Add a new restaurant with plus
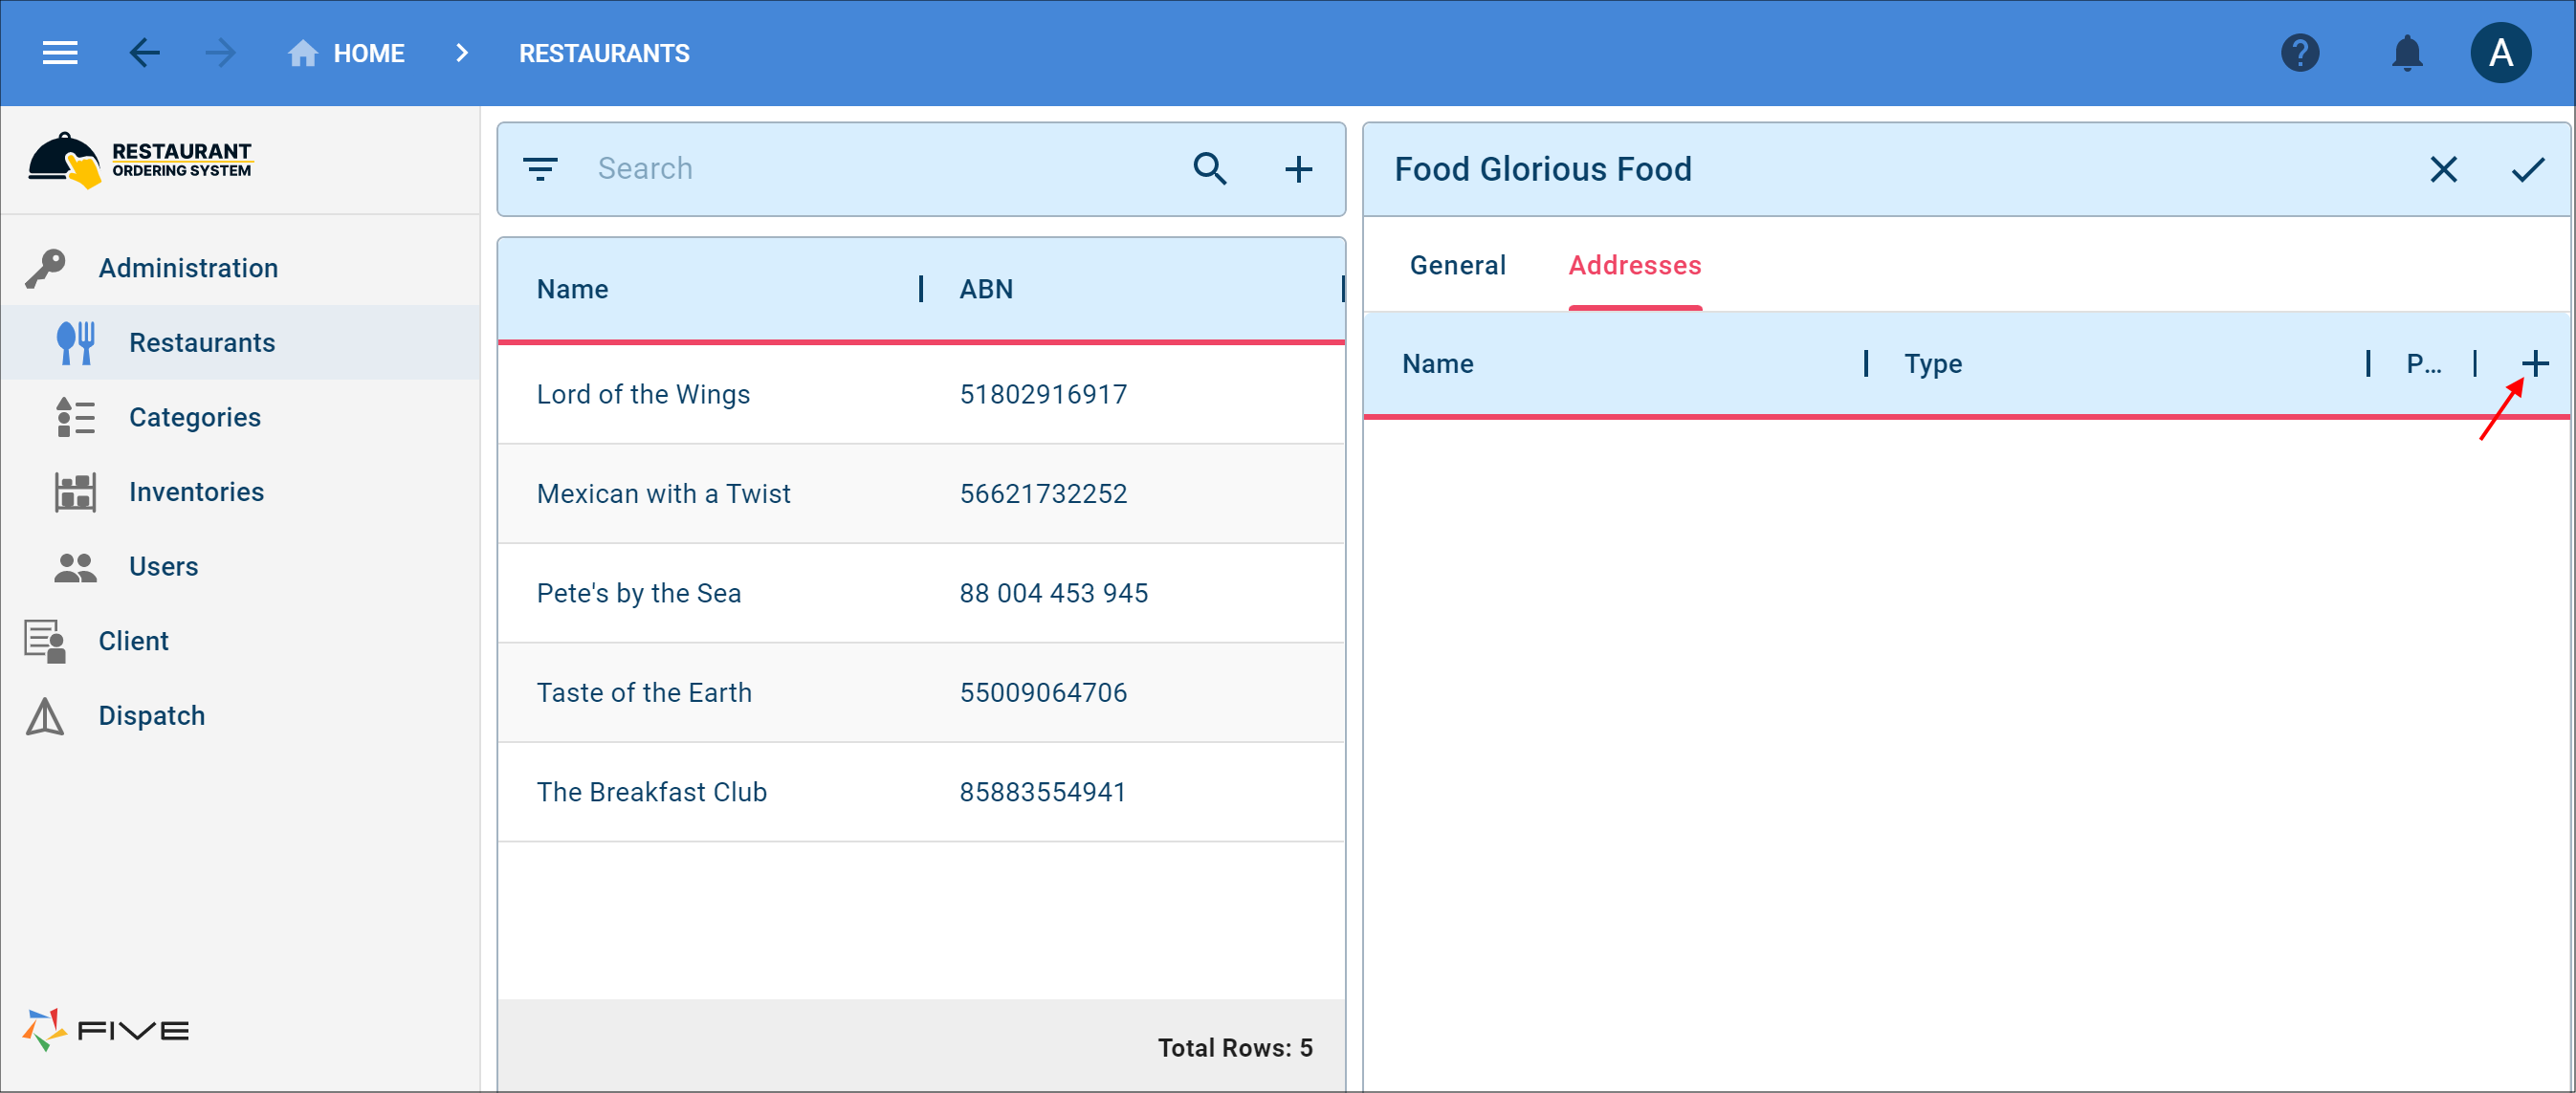2576x1093 pixels. (x=1298, y=169)
